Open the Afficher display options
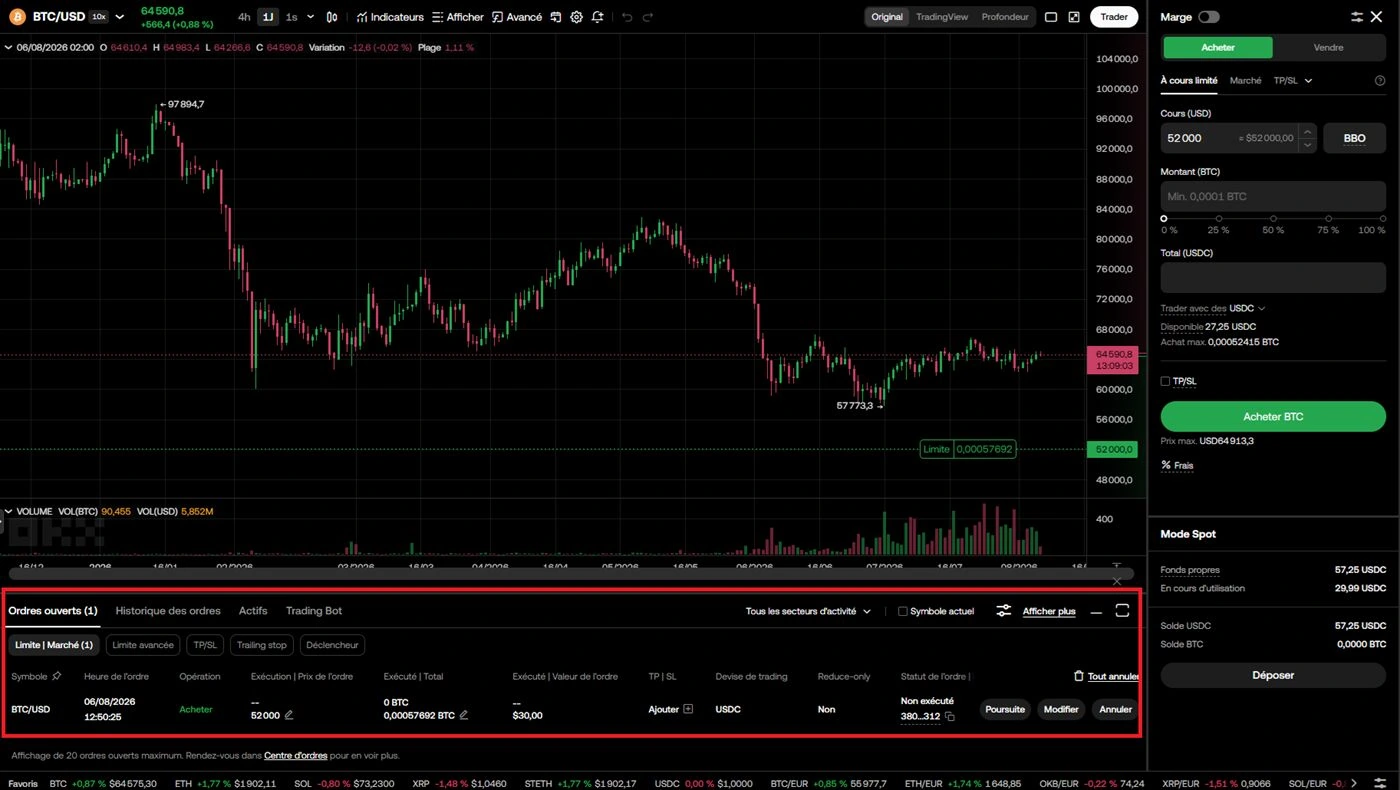Screen dimensions: 1400x790 click(x=458, y=17)
